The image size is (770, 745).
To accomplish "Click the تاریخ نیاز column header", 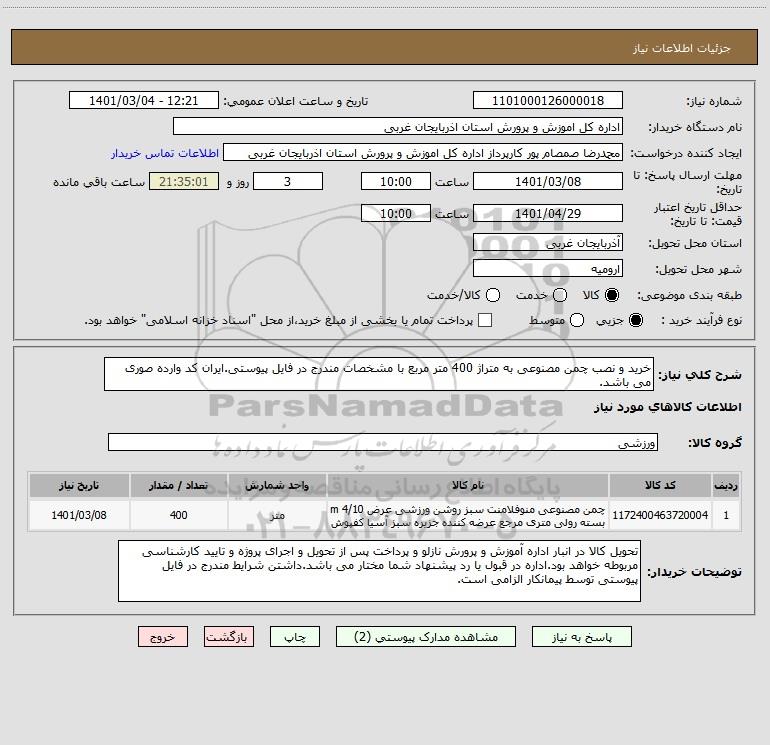I will point(79,485).
